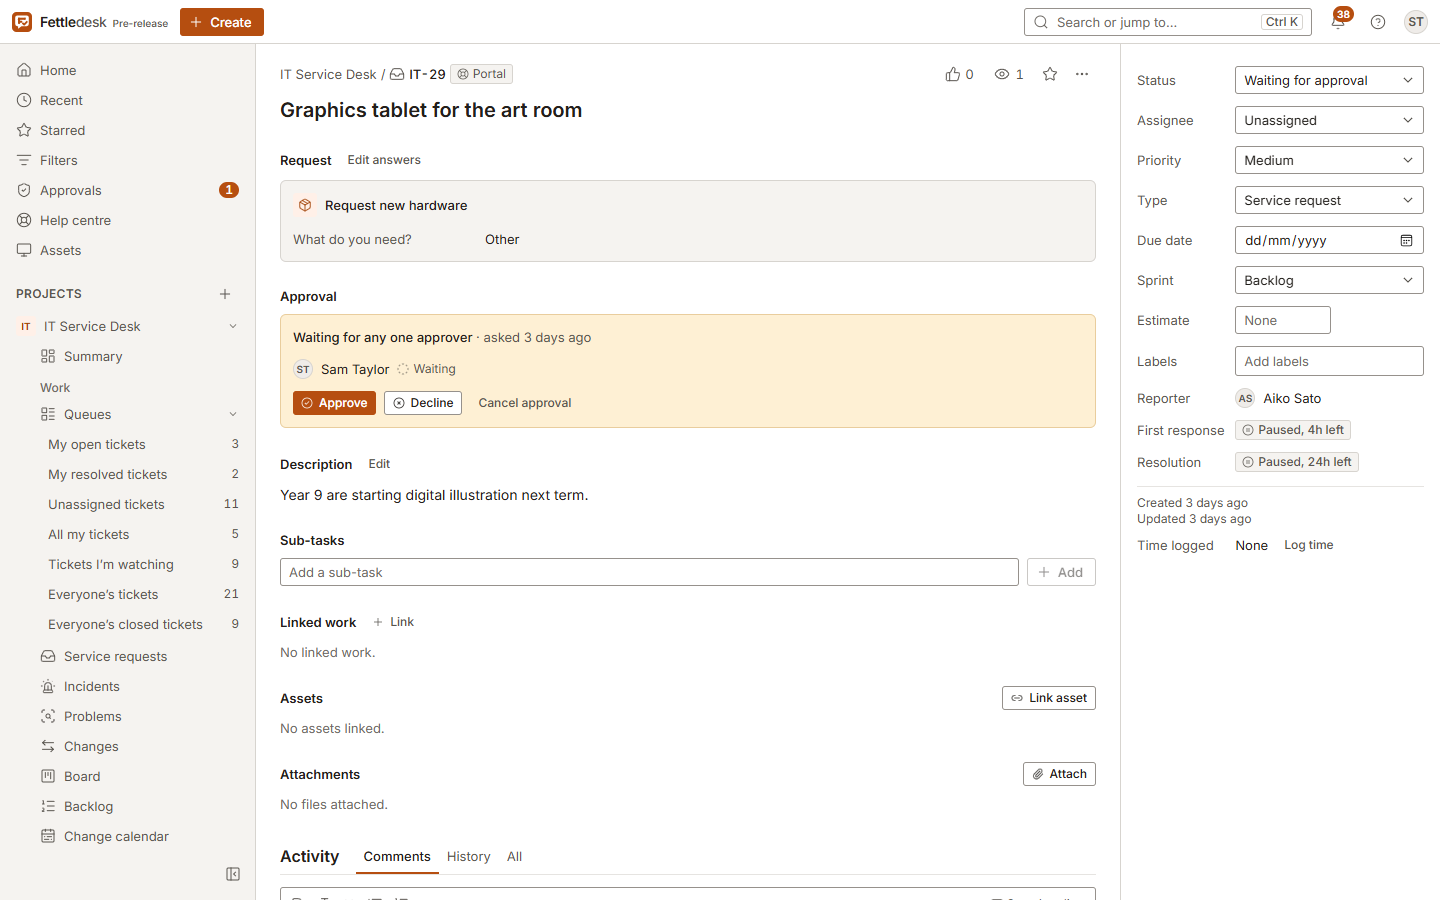Open Everyone's closed tickets queue
Image resolution: width=1440 pixels, height=900 pixels.
click(144, 624)
